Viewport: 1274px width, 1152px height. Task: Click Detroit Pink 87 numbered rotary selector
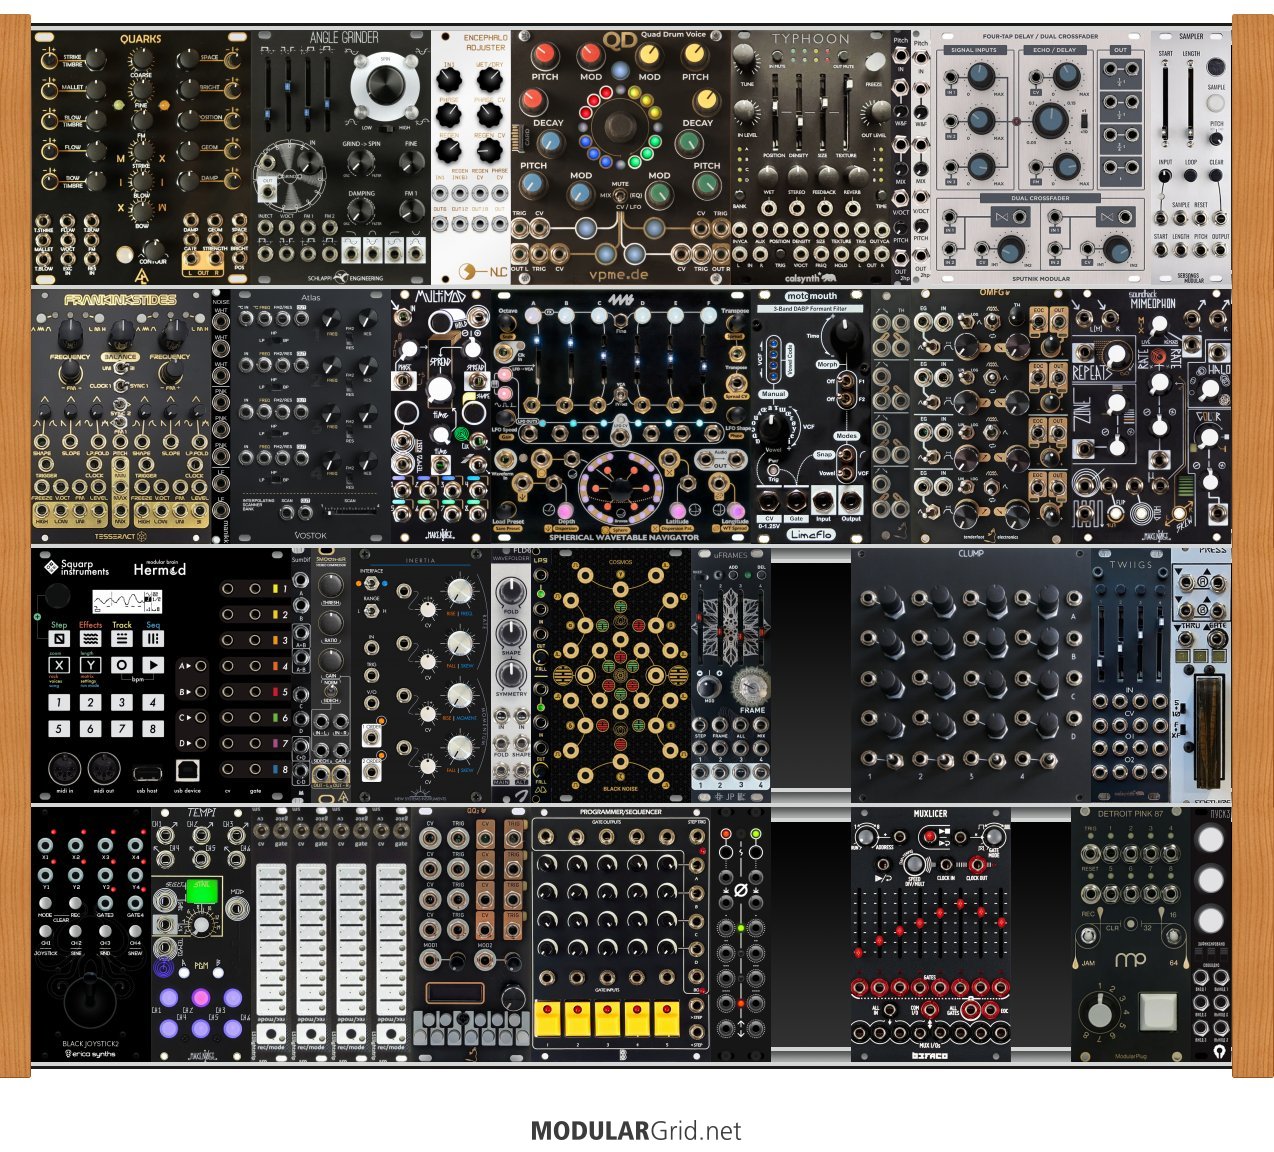pos(1099,1012)
